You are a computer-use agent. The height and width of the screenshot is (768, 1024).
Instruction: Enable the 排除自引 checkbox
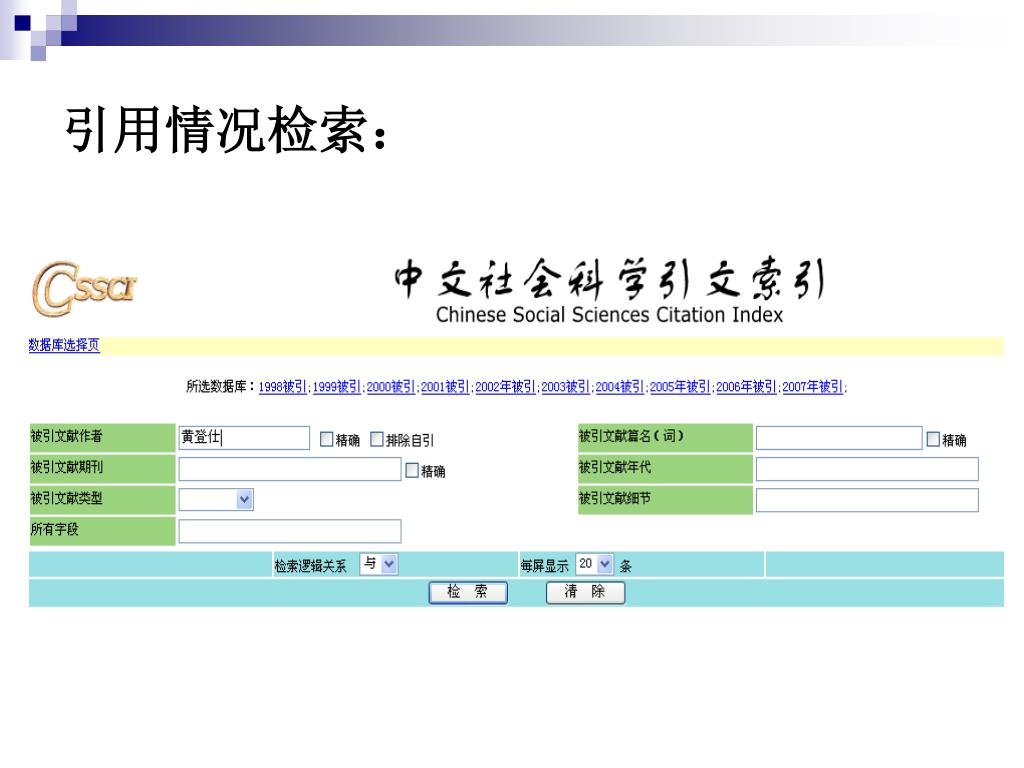[377, 440]
